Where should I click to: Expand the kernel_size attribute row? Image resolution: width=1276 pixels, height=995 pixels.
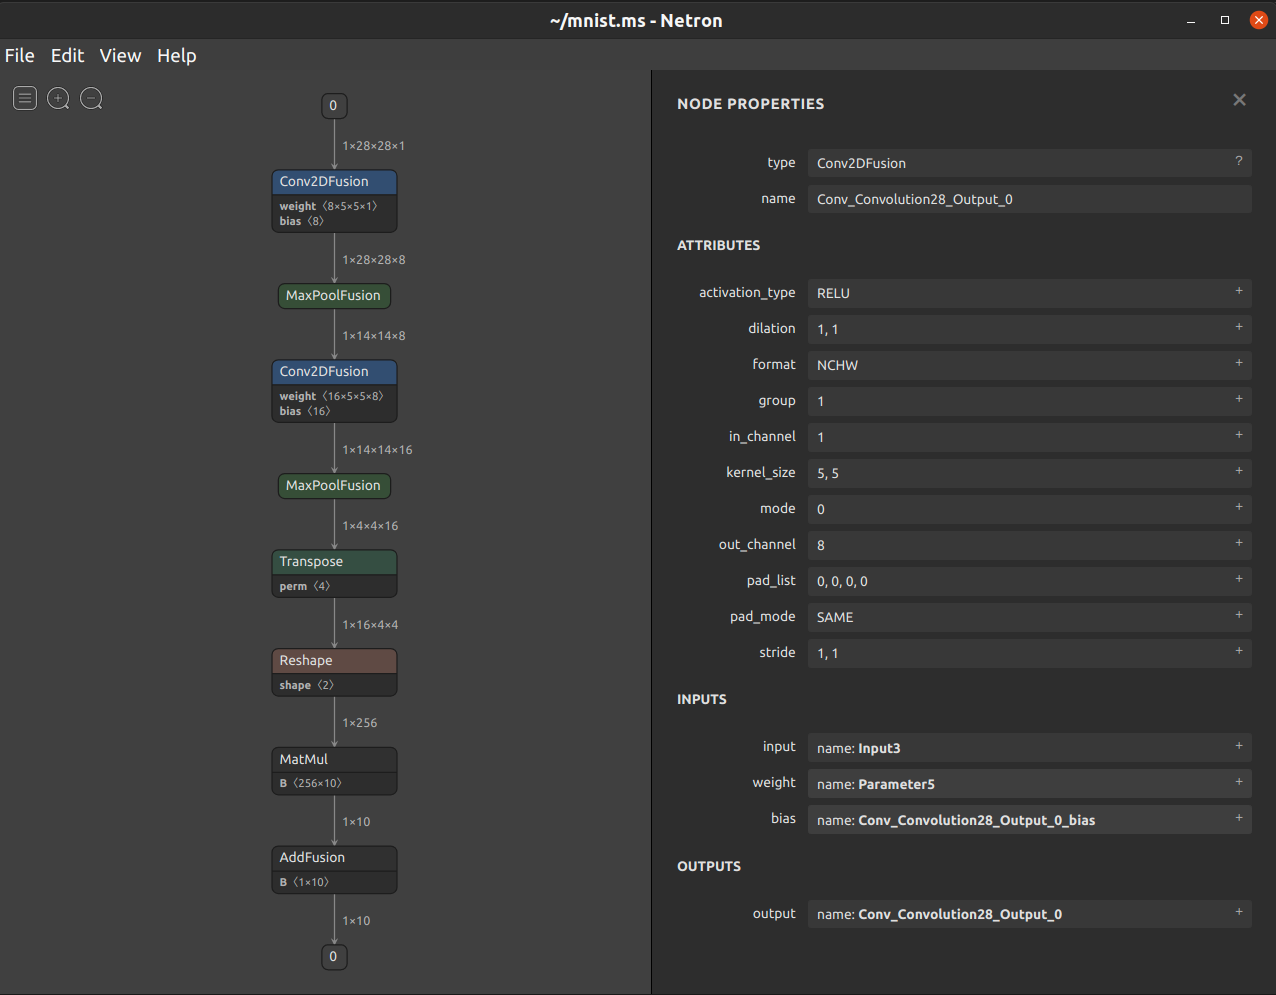click(1238, 472)
